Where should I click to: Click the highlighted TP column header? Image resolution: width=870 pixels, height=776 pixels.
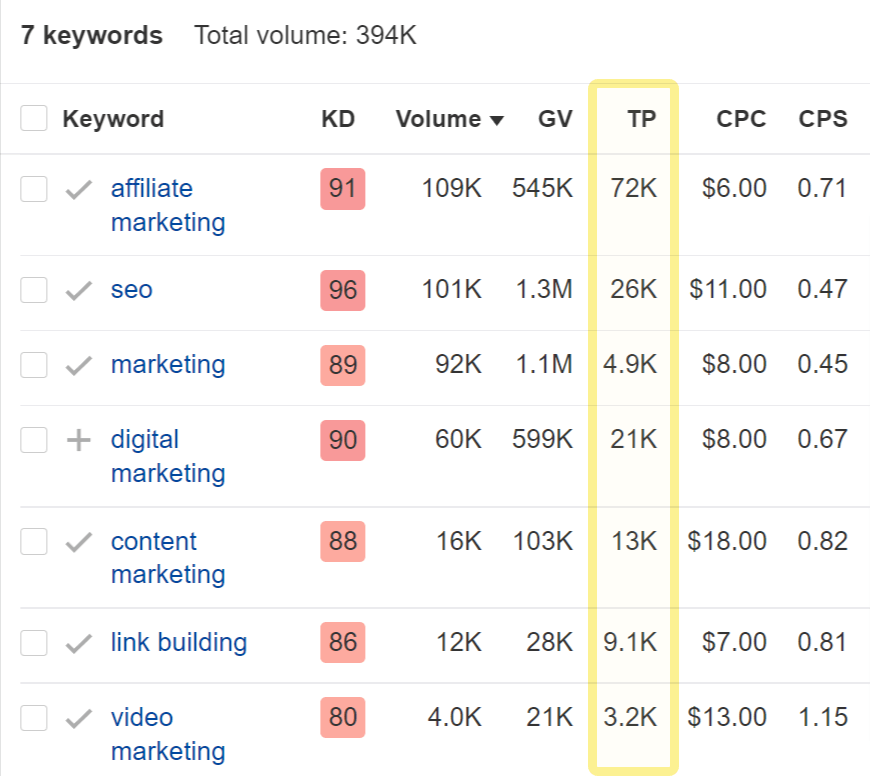click(641, 118)
